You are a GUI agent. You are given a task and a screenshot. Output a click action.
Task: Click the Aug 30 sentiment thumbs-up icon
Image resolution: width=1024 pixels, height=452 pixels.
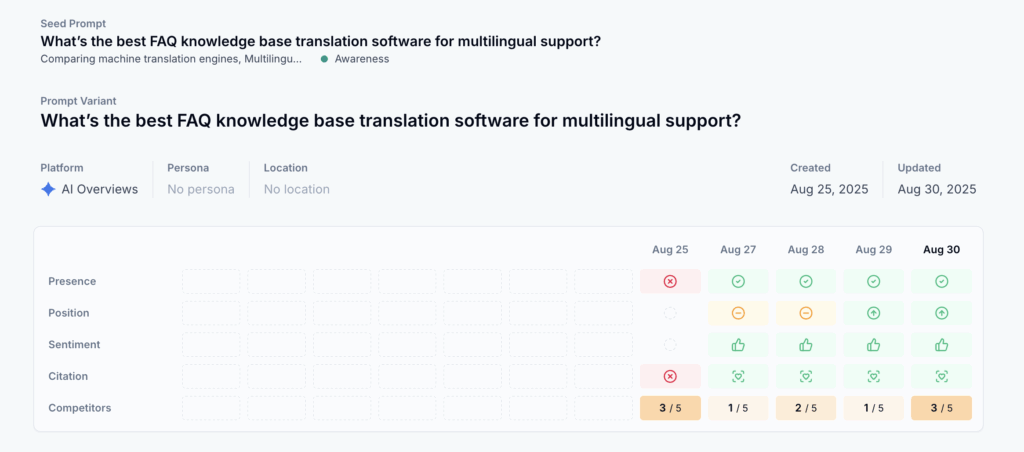(941, 344)
